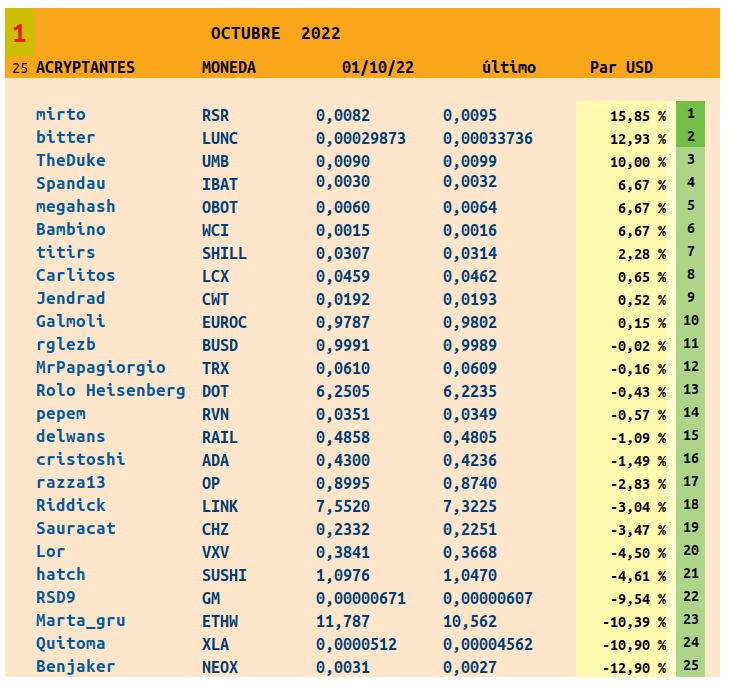Select the -12,90 % percentage cell
Image resolution: width=729 pixels, height=692 pixels.
point(634,668)
